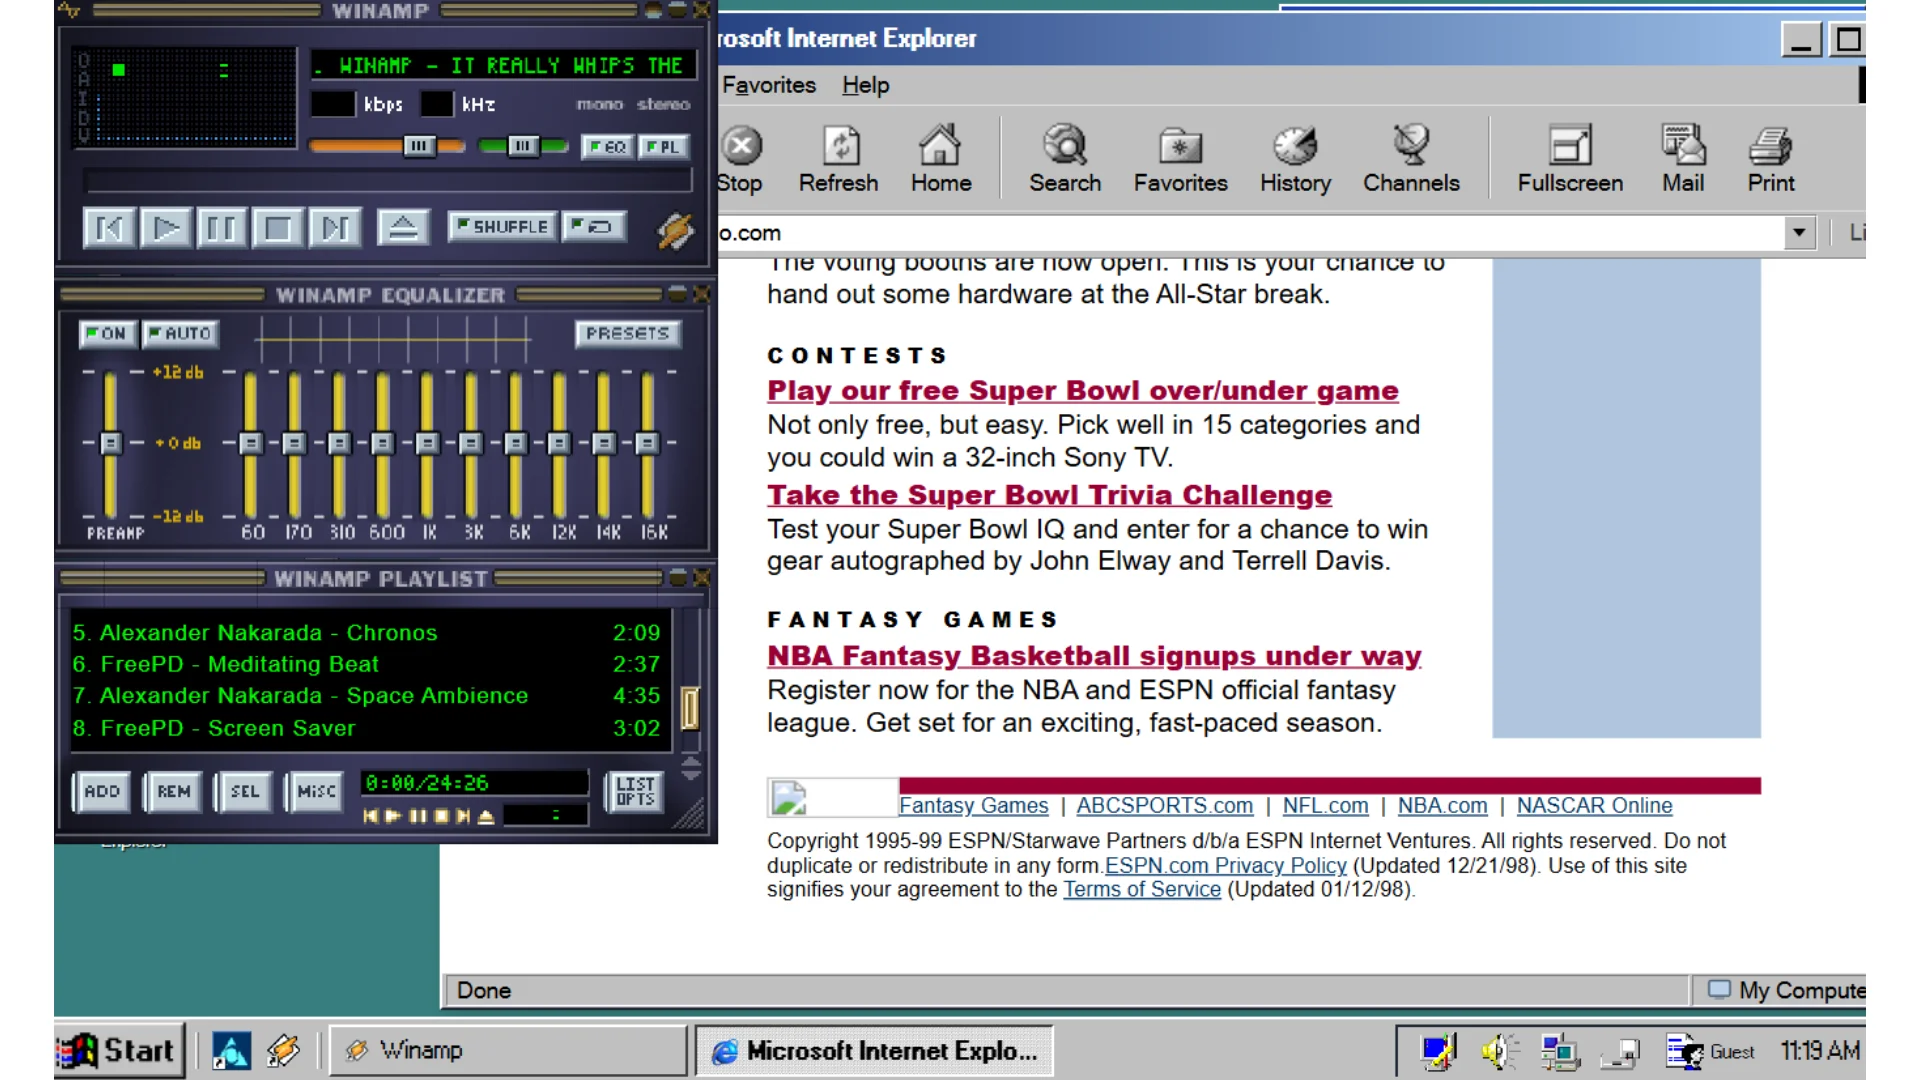Start playback with Winamp's play button
Viewport: 1920px width, 1080px height.
166,229
